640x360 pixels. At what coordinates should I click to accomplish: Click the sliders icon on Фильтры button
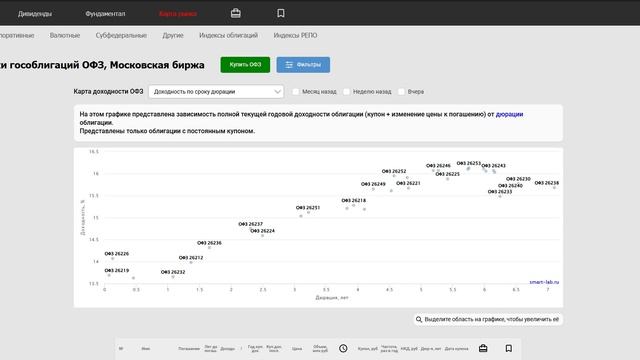coord(289,65)
